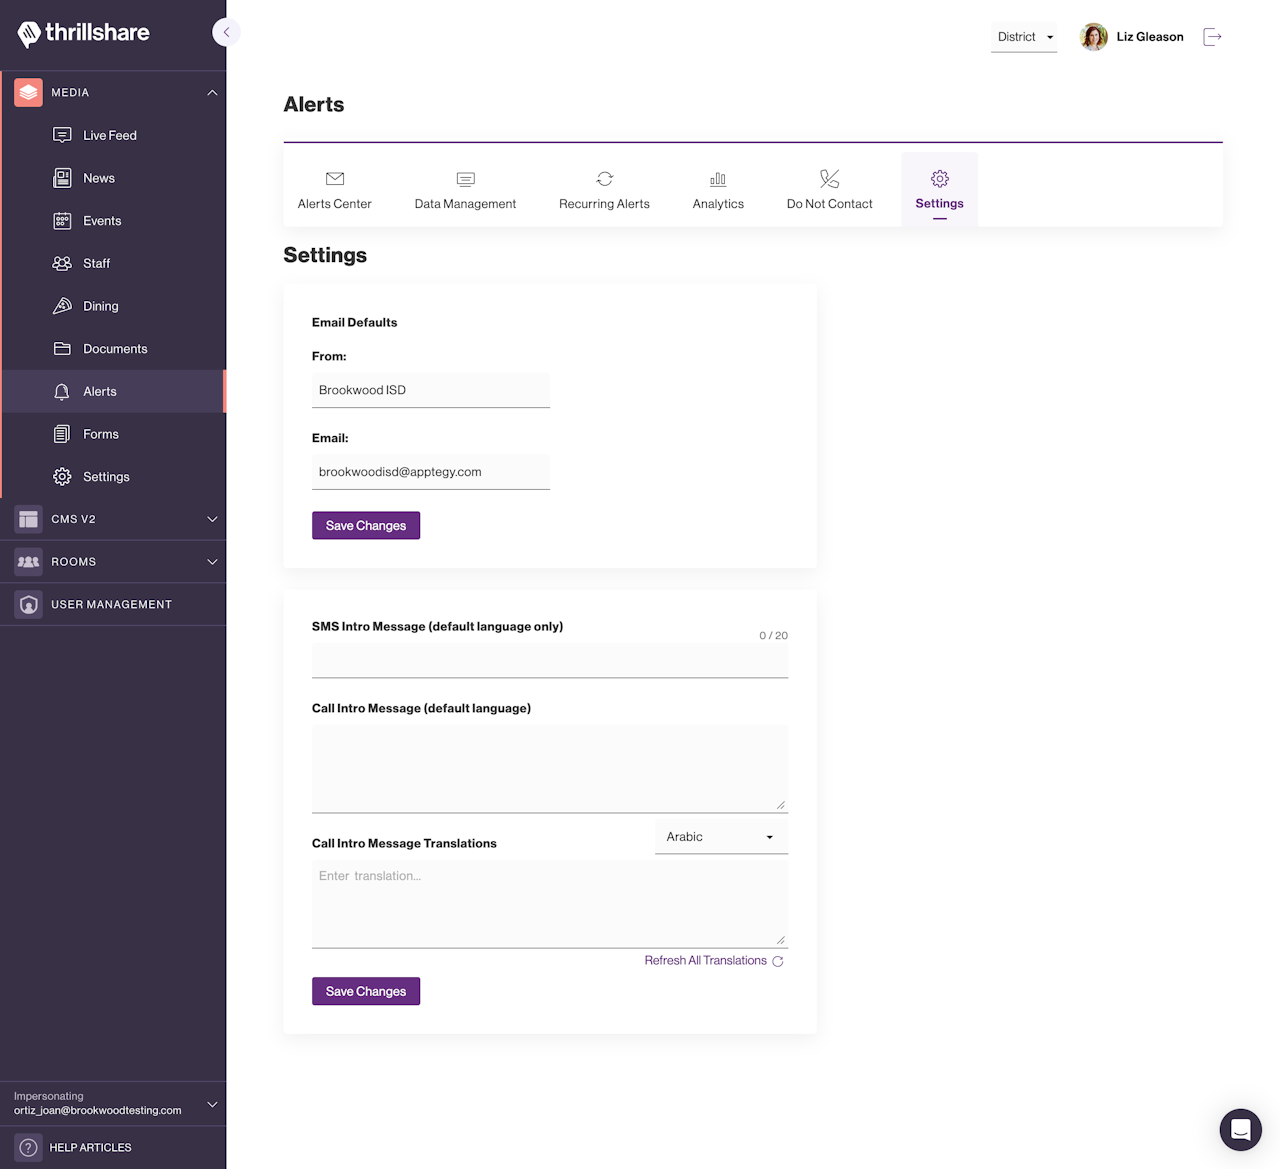Click the Do Not Contact phone icon
The height and width of the screenshot is (1169, 1280).
point(829,179)
